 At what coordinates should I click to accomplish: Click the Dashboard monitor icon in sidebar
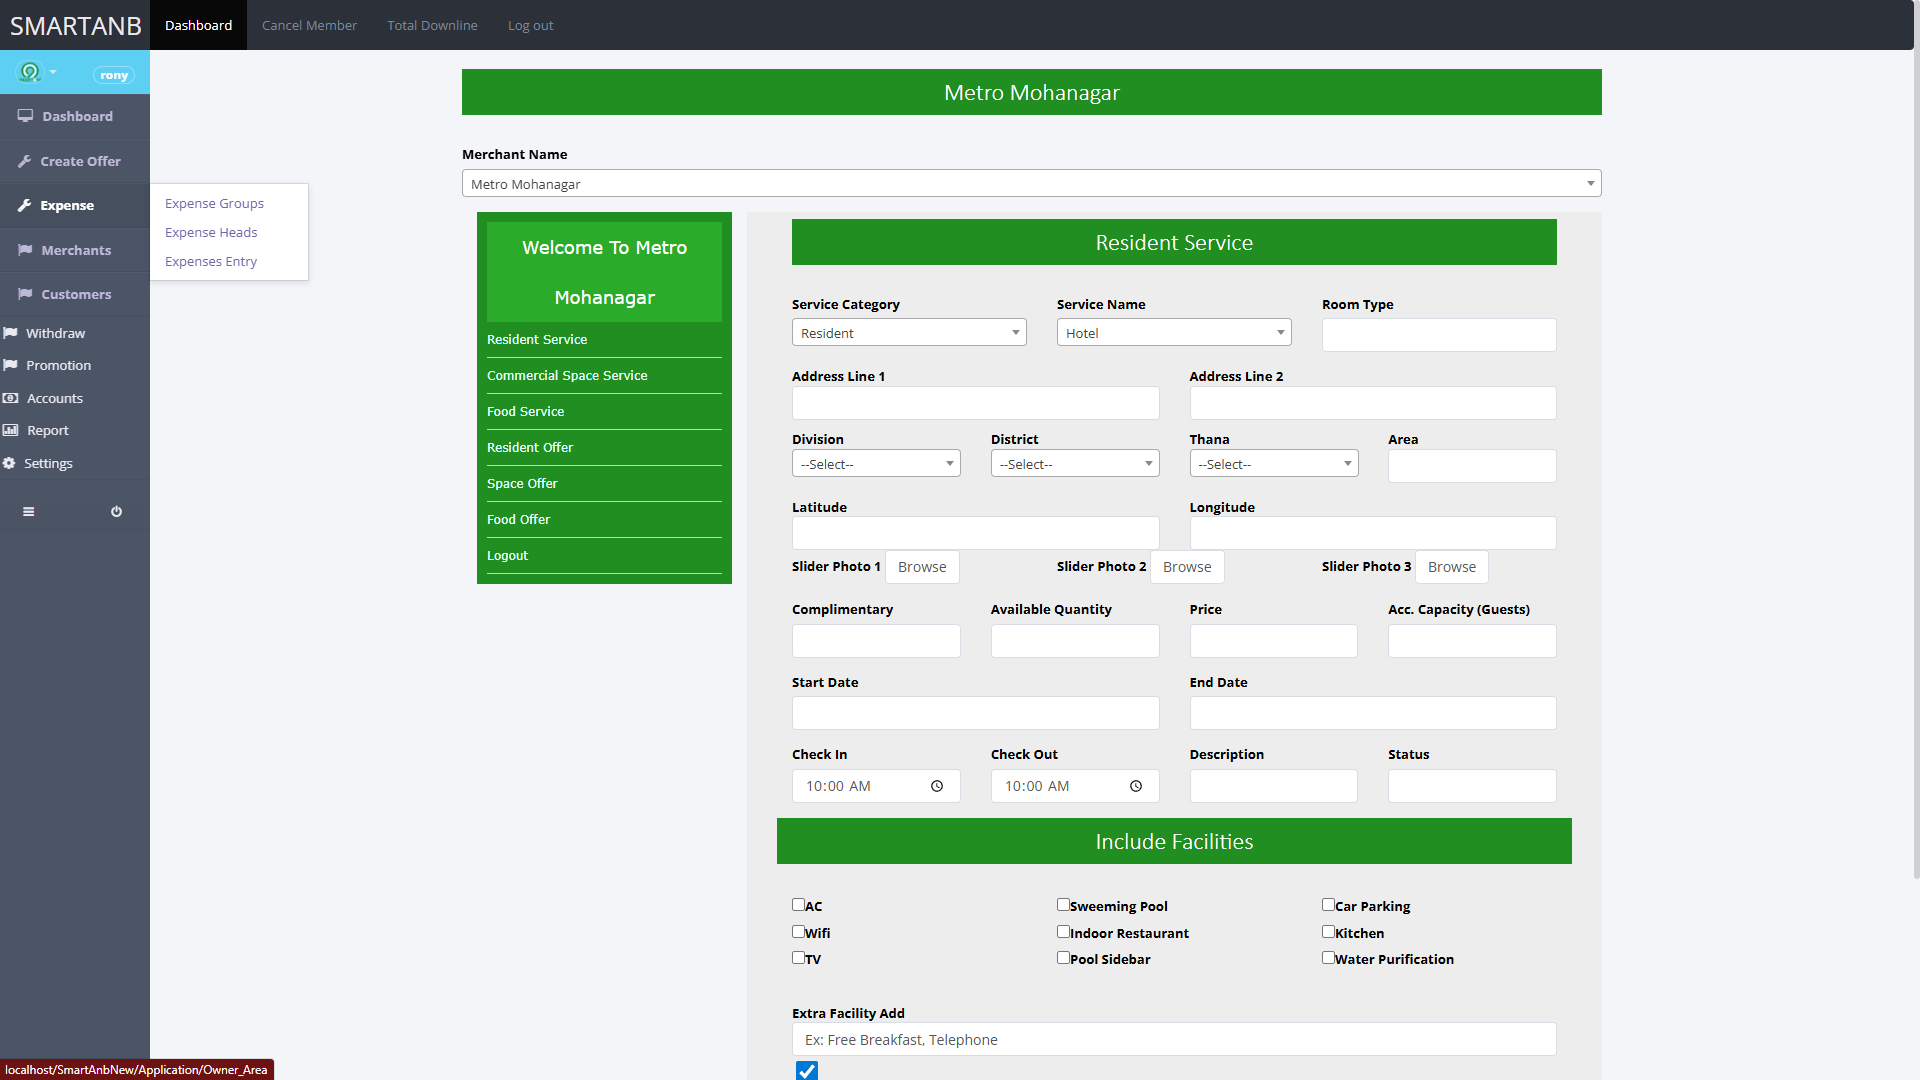coord(25,116)
